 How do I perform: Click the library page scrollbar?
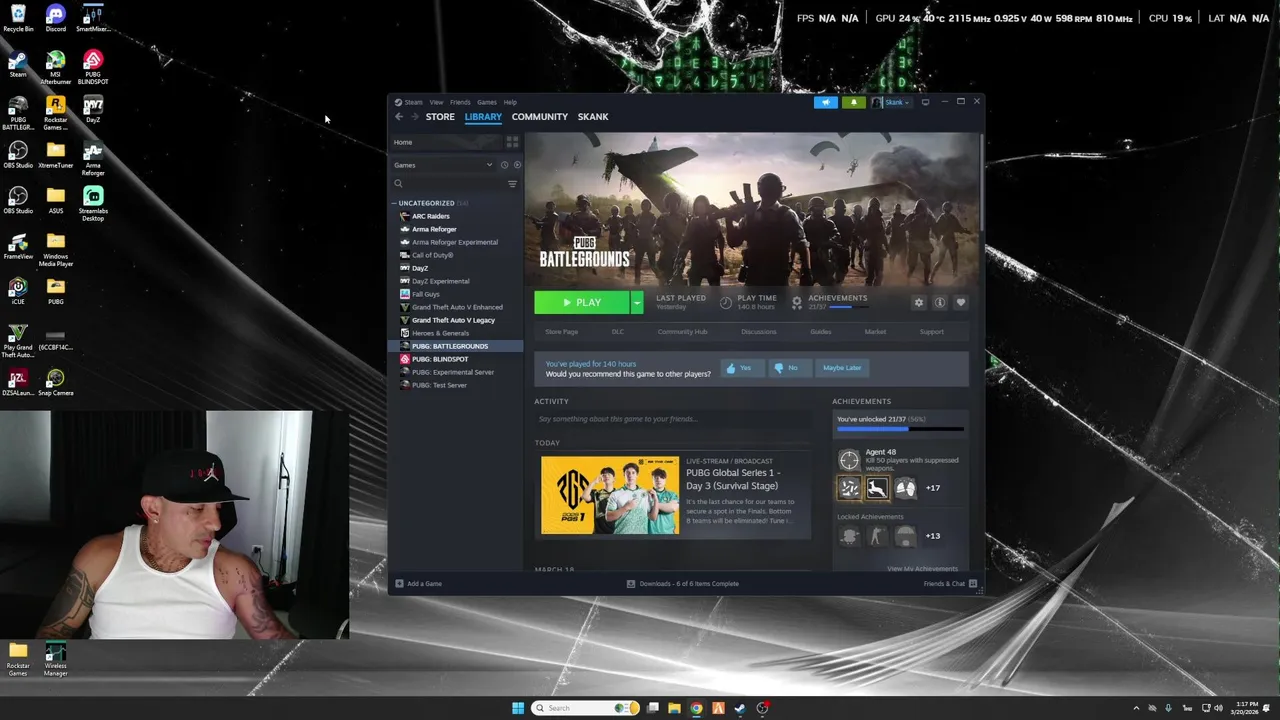[x=982, y=180]
